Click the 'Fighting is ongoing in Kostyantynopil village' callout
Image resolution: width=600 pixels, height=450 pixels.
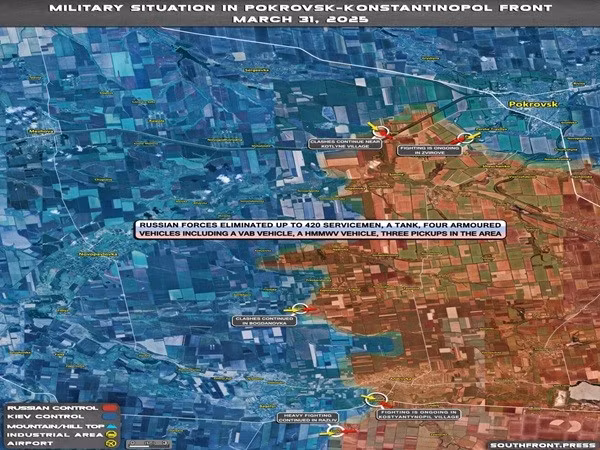click(418, 415)
